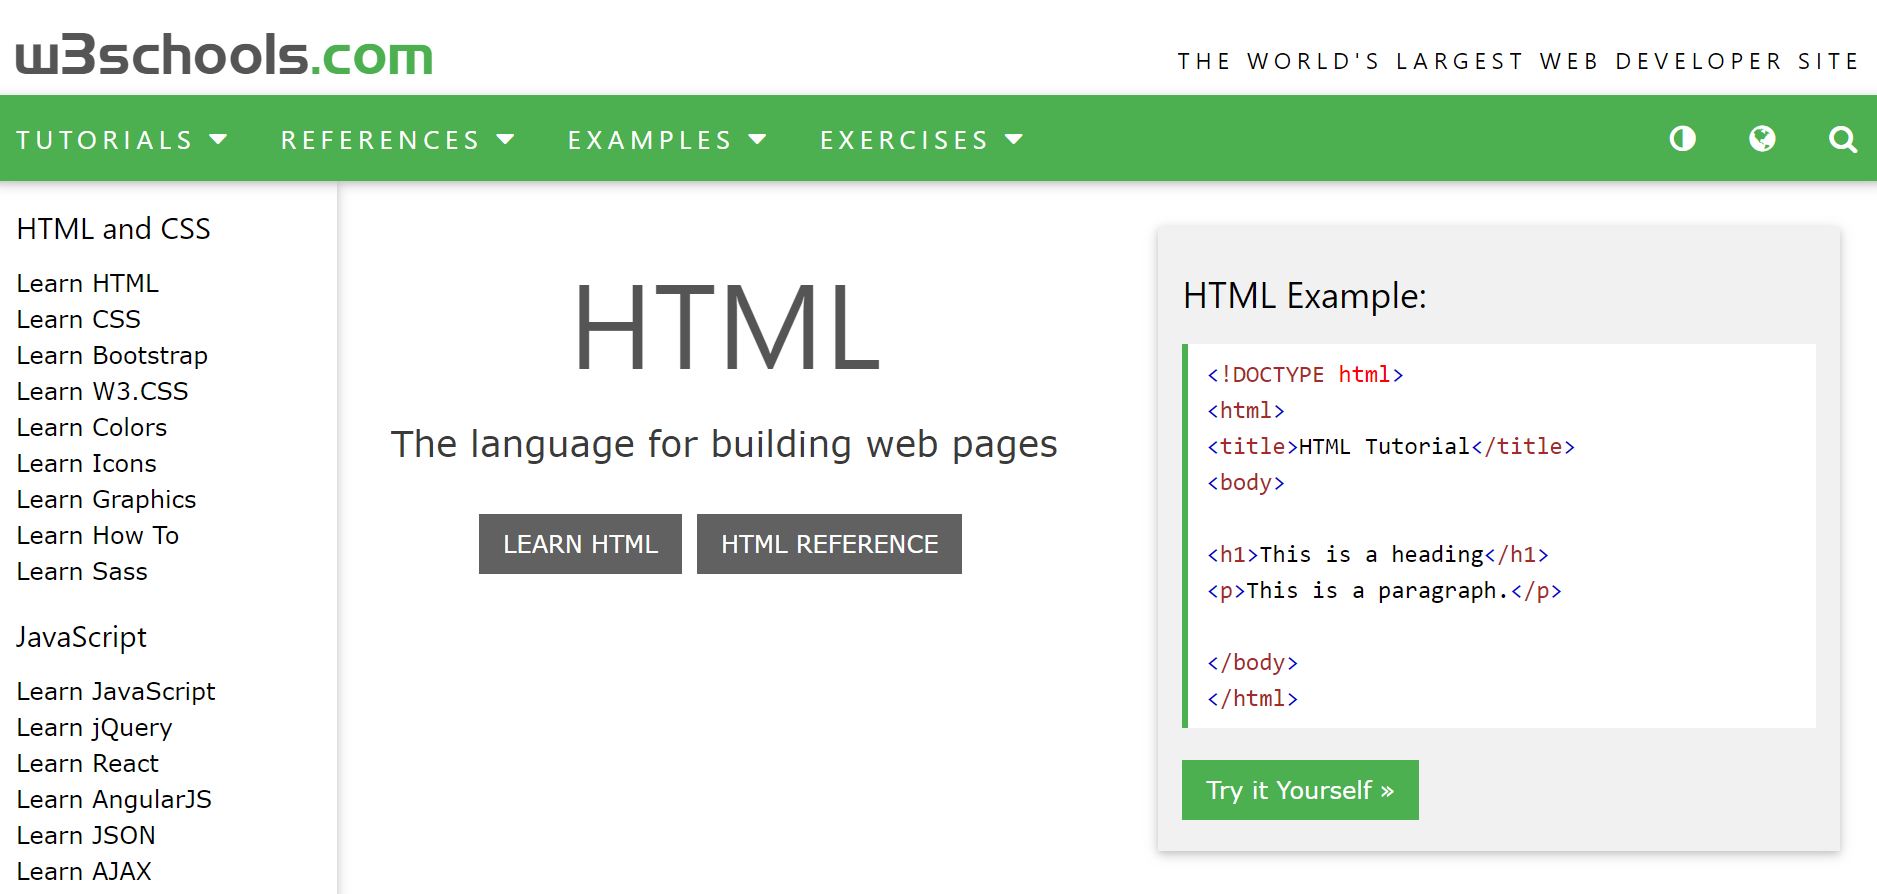This screenshot has width=1877, height=894.
Task: Open the References dropdown menu
Action: [397, 140]
